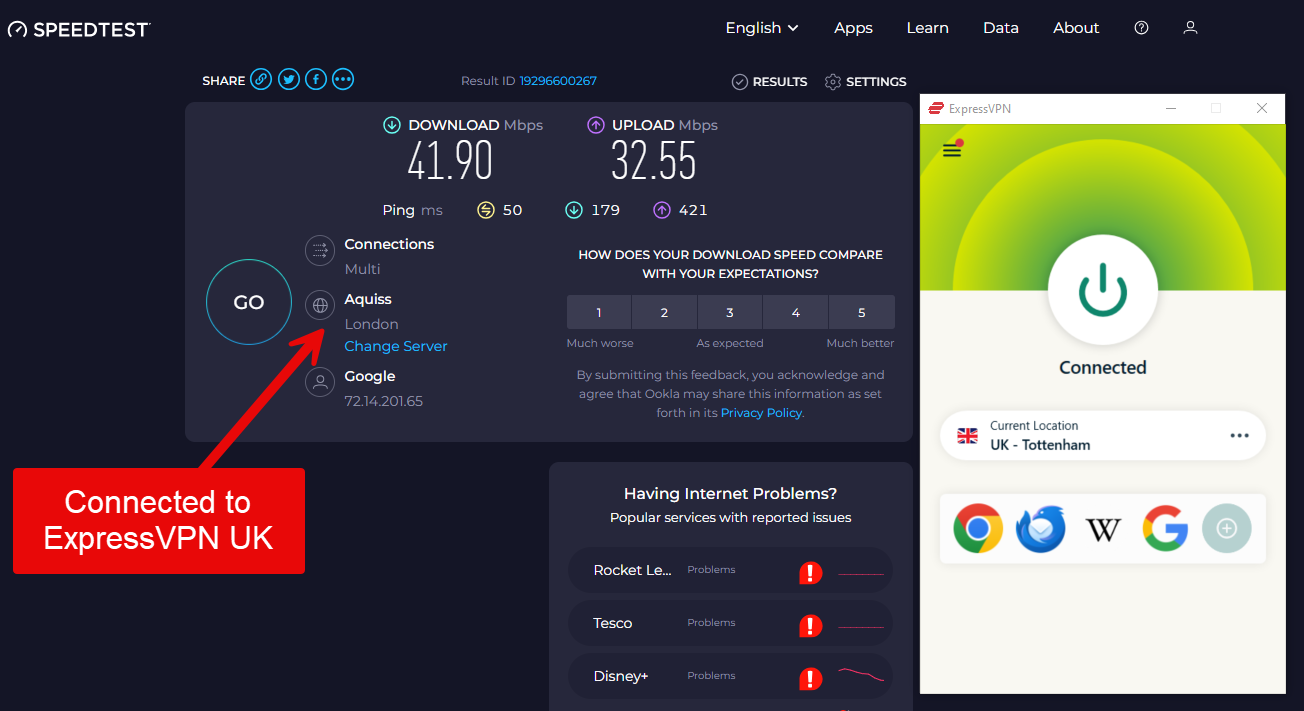Screen dimensions: 1304x711
Task: Copy the share link icon
Action: point(261,79)
